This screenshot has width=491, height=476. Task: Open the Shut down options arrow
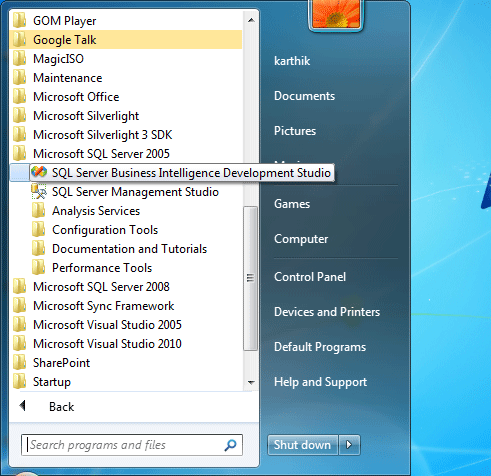click(x=349, y=445)
